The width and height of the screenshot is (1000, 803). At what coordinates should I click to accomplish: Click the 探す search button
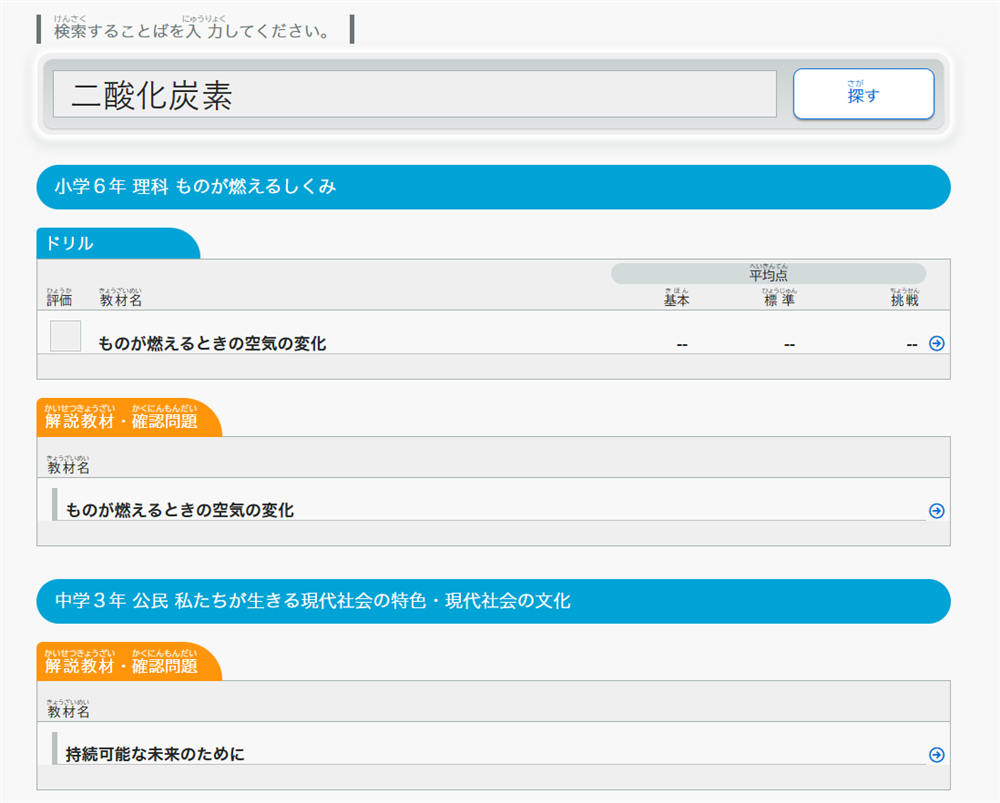coord(863,94)
